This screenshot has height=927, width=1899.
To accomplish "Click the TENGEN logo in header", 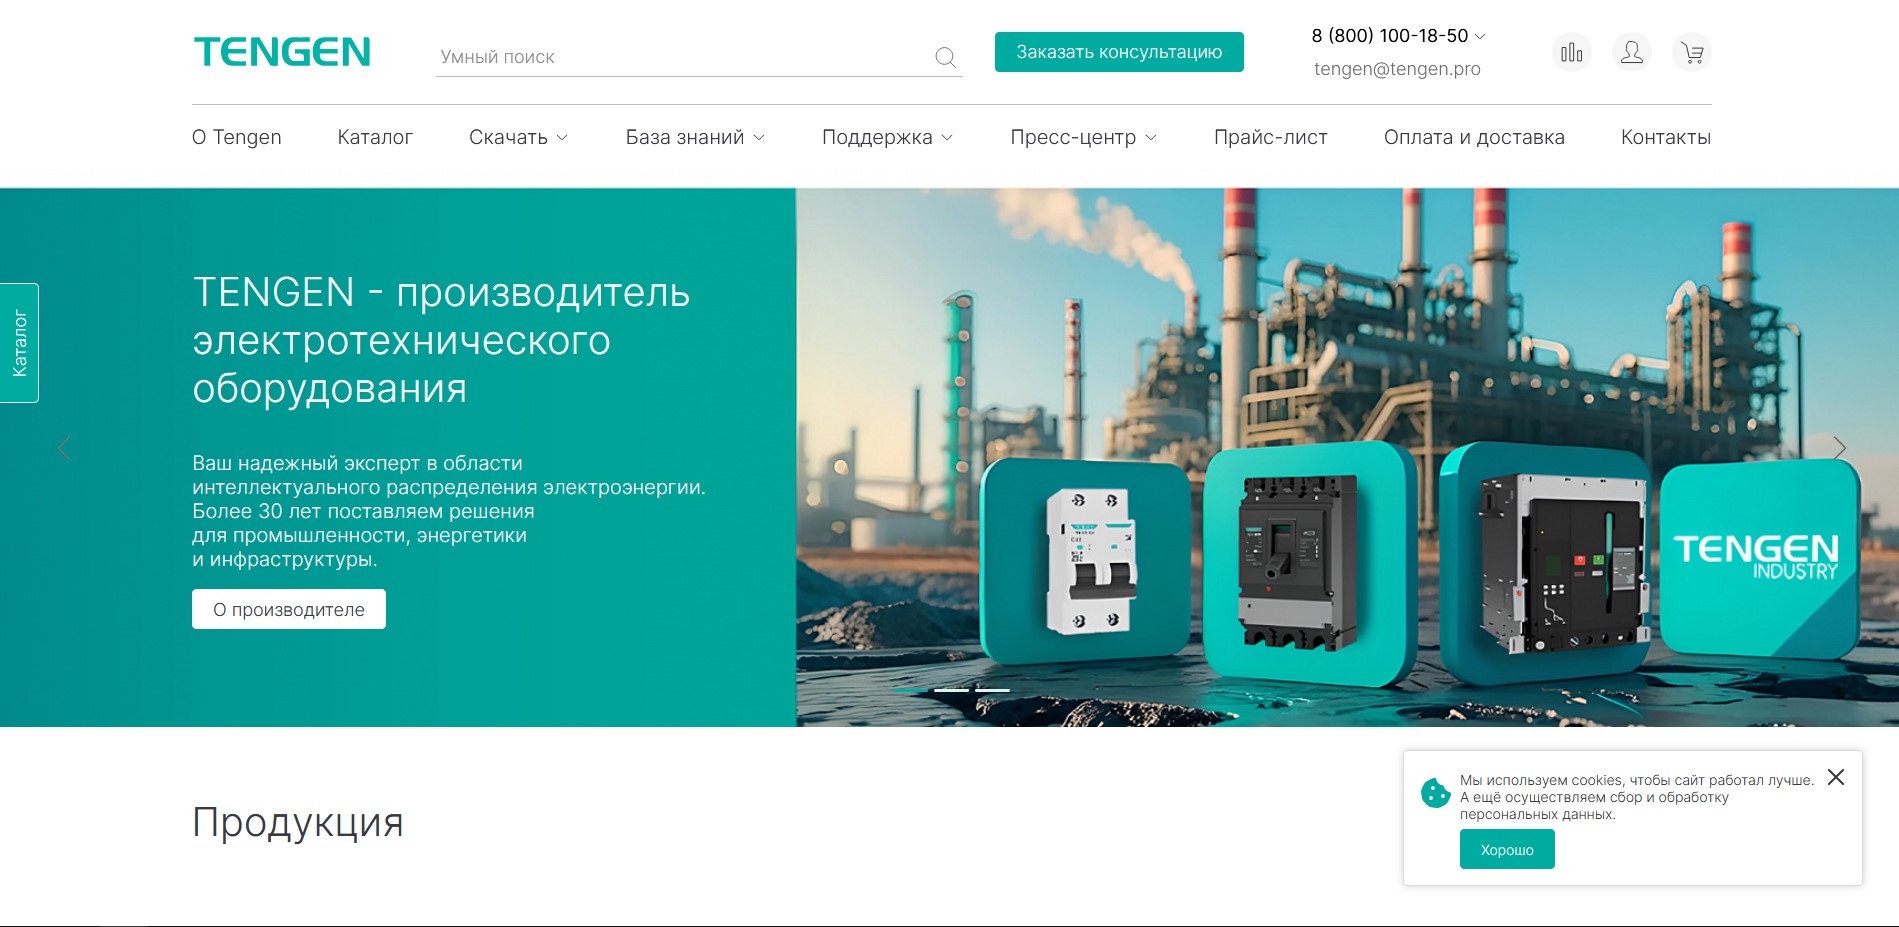I will click(x=282, y=52).
